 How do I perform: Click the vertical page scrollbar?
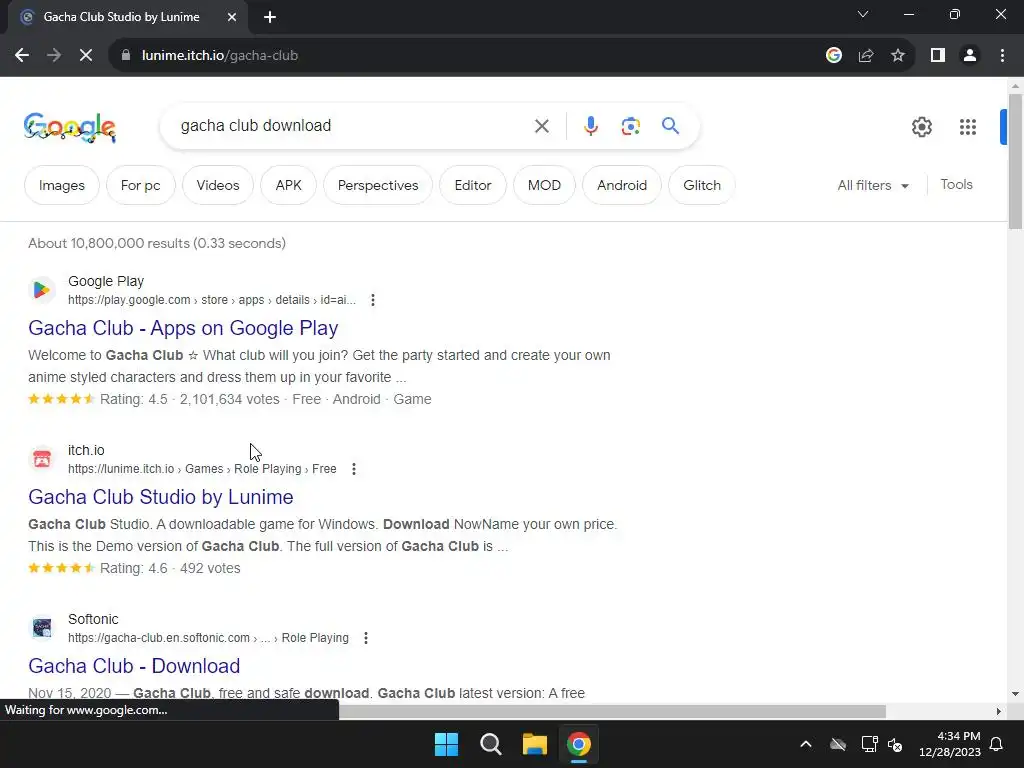pyautogui.click(x=1015, y=161)
